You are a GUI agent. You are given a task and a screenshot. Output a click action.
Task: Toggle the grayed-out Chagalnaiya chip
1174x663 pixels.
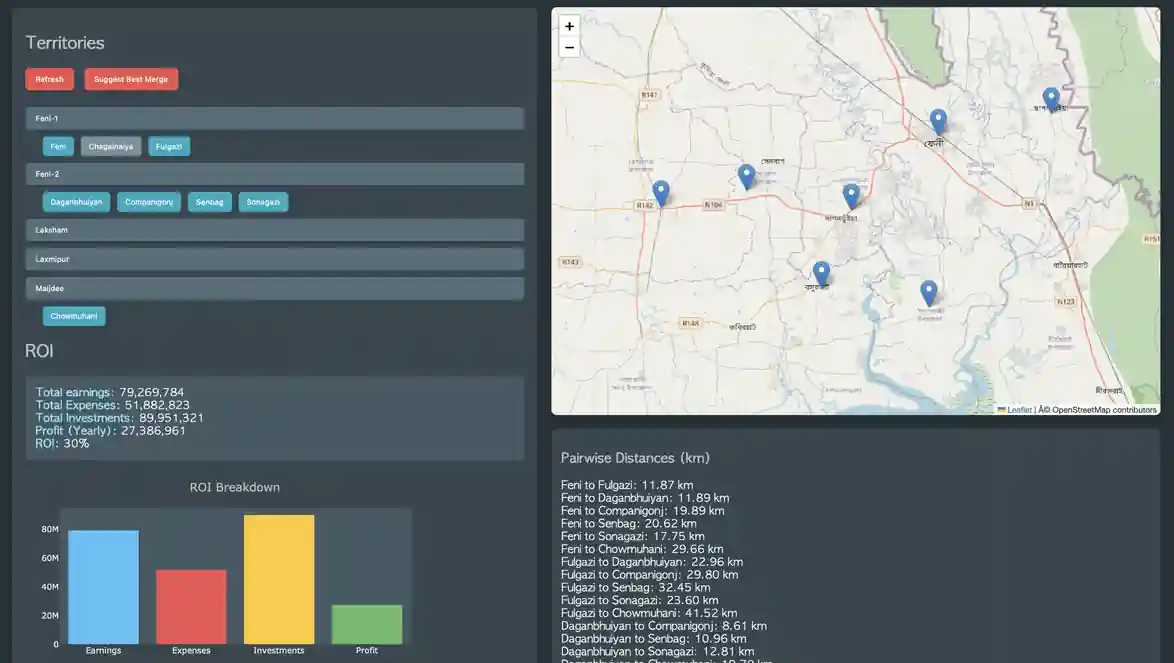(x=111, y=147)
